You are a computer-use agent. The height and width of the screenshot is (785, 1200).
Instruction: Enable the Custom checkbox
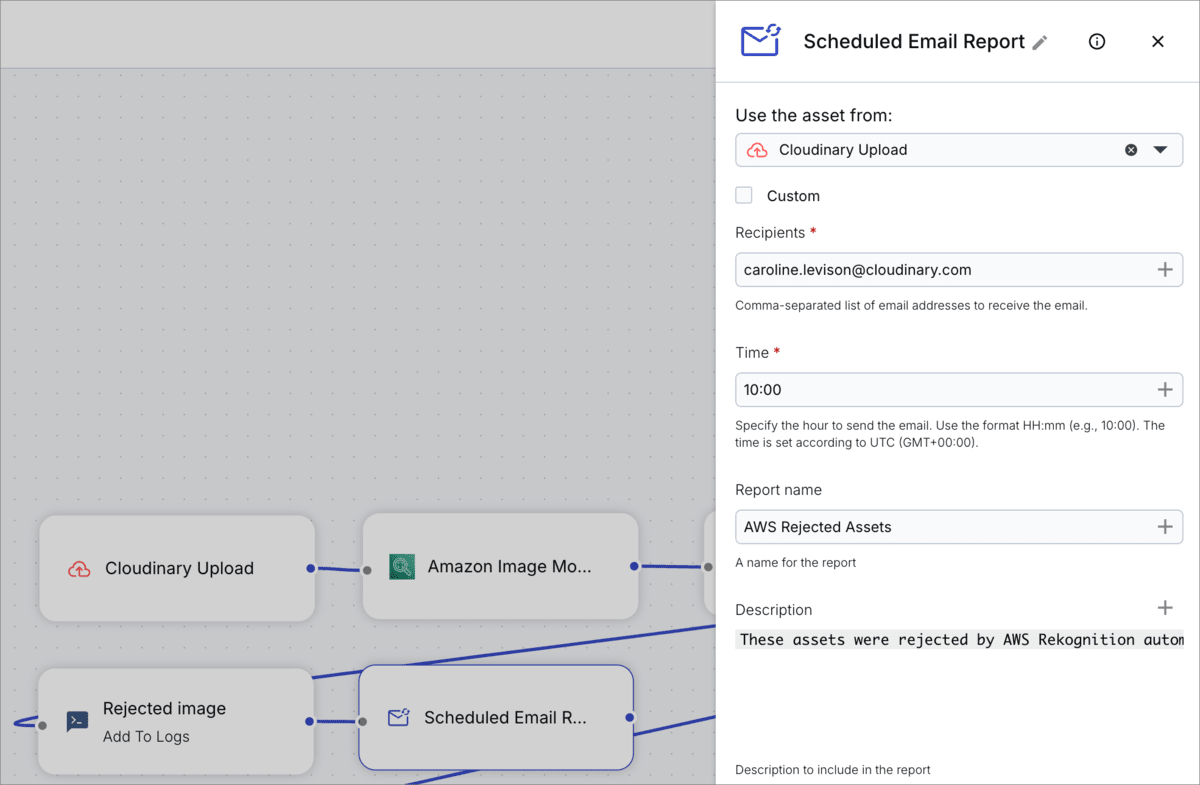744,195
